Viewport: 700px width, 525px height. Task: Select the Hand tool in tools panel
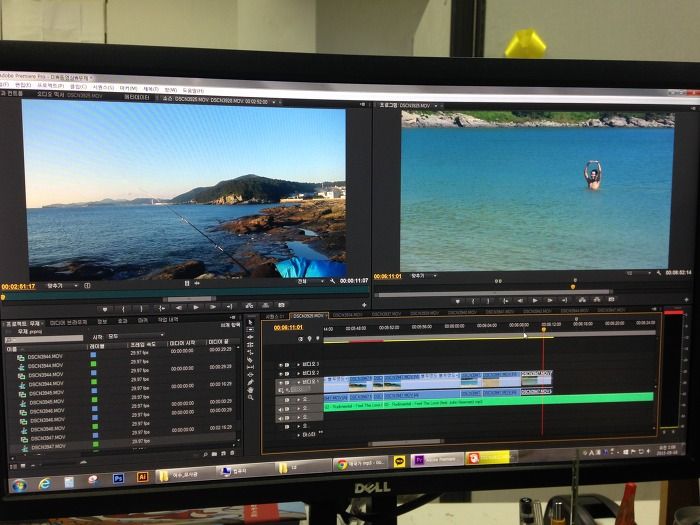(x=250, y=390)
